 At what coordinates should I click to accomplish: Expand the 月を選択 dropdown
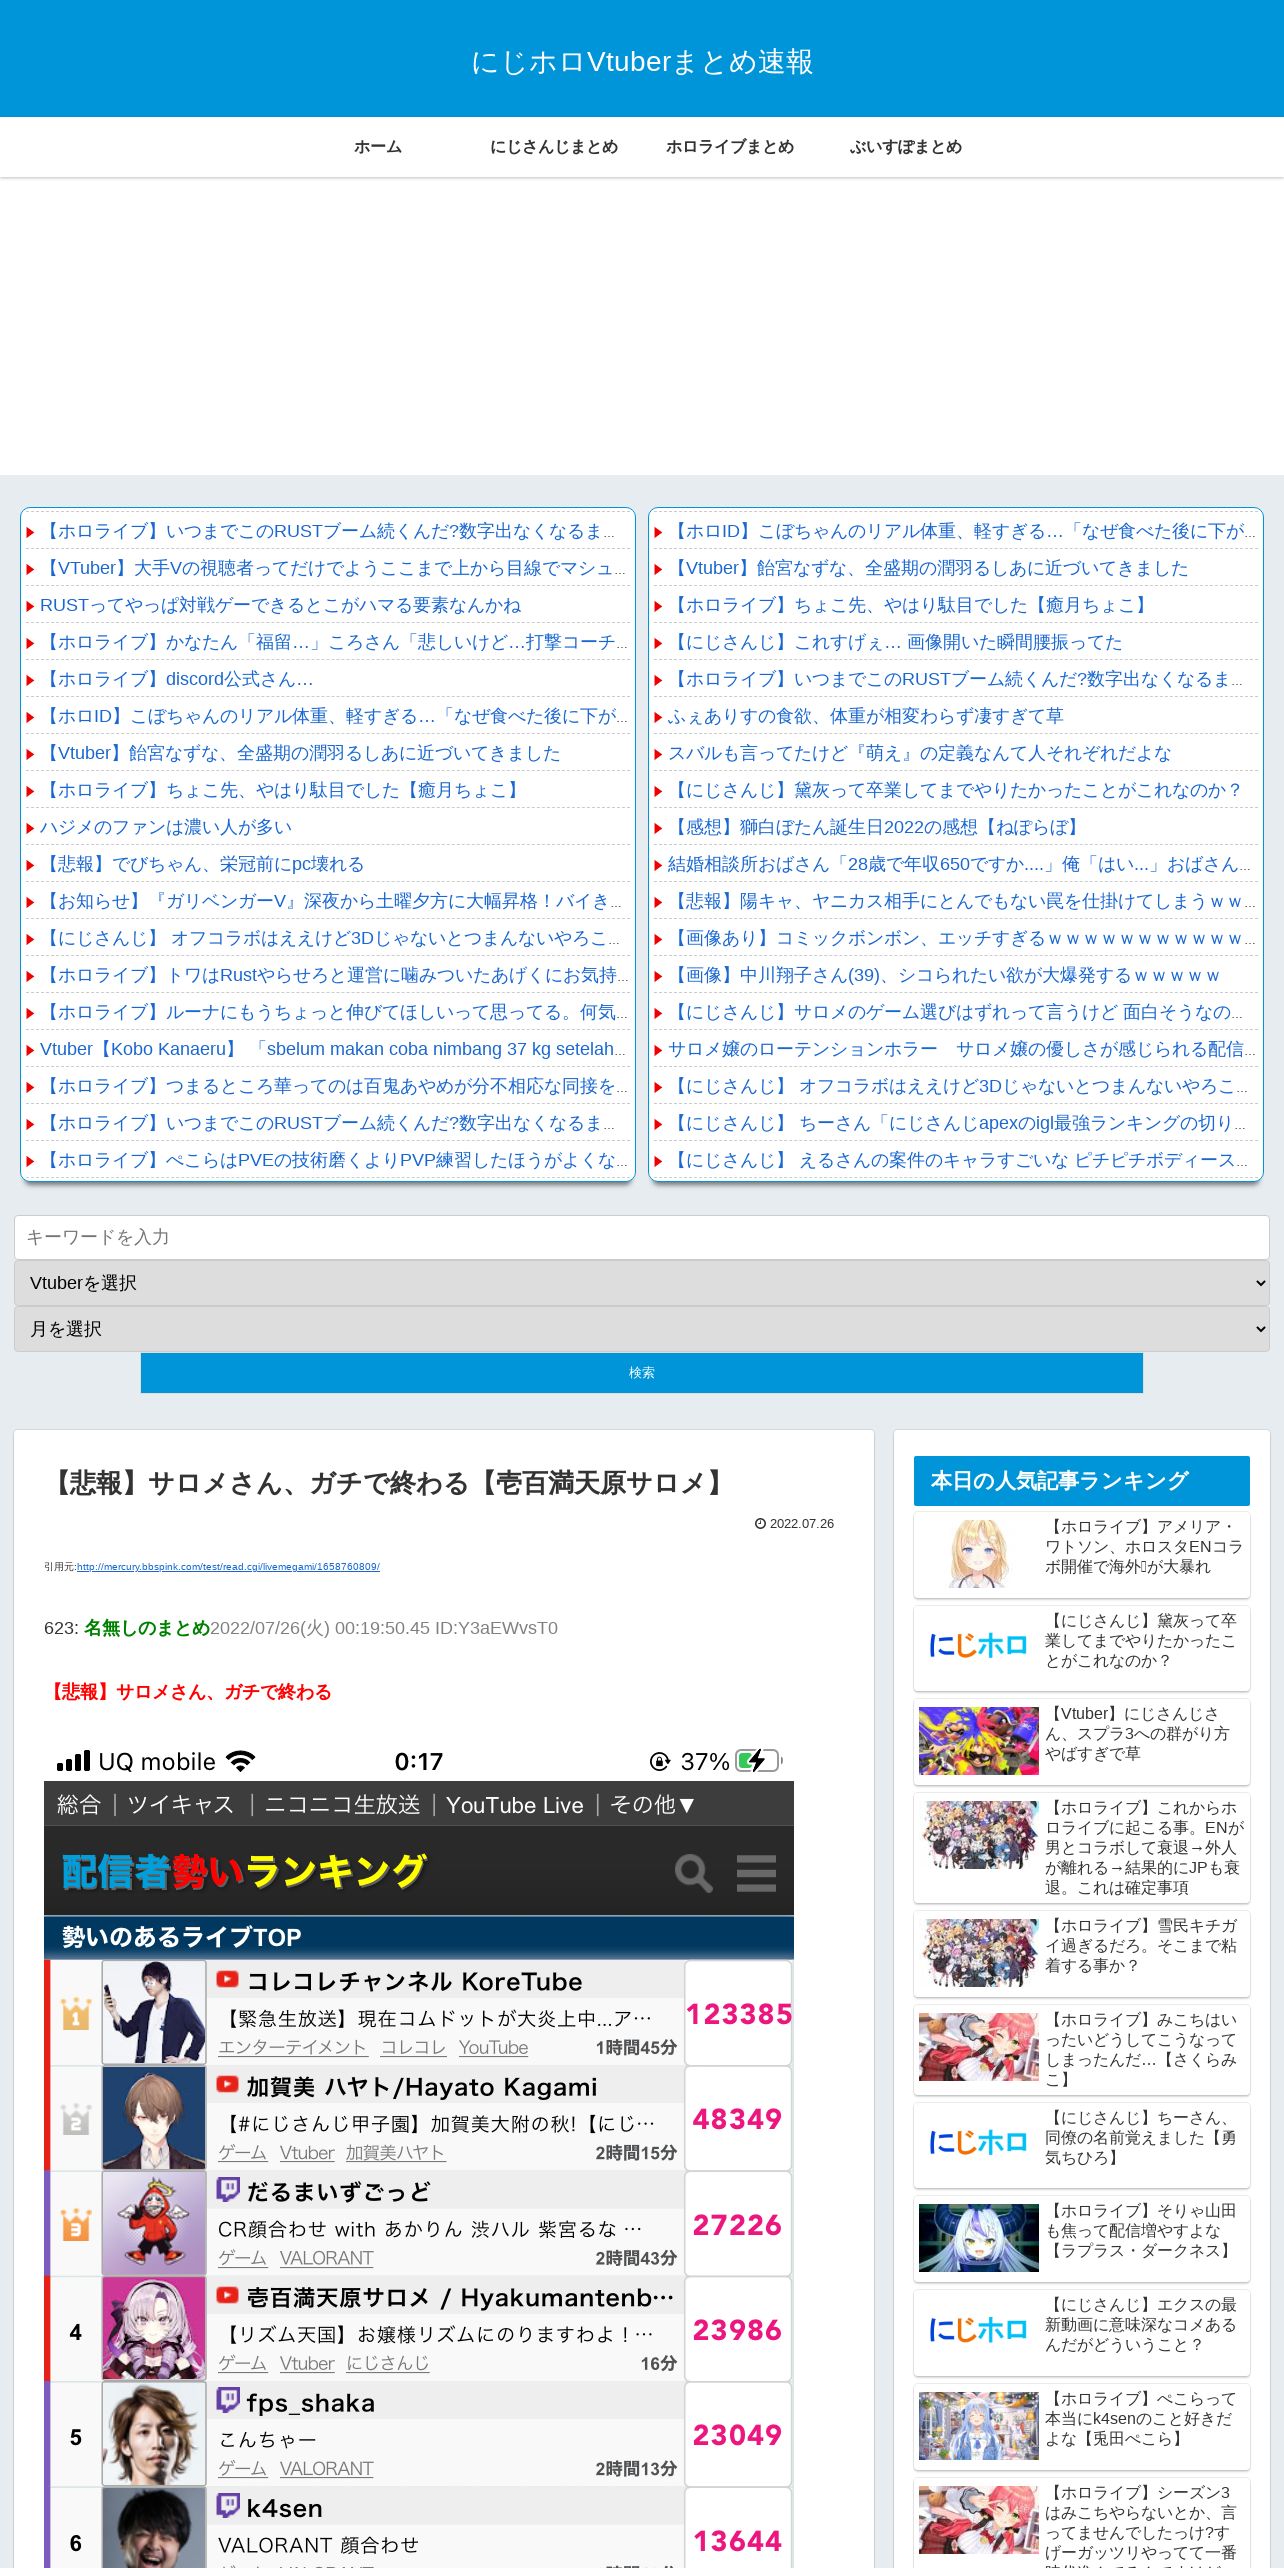pos(642,1329)
